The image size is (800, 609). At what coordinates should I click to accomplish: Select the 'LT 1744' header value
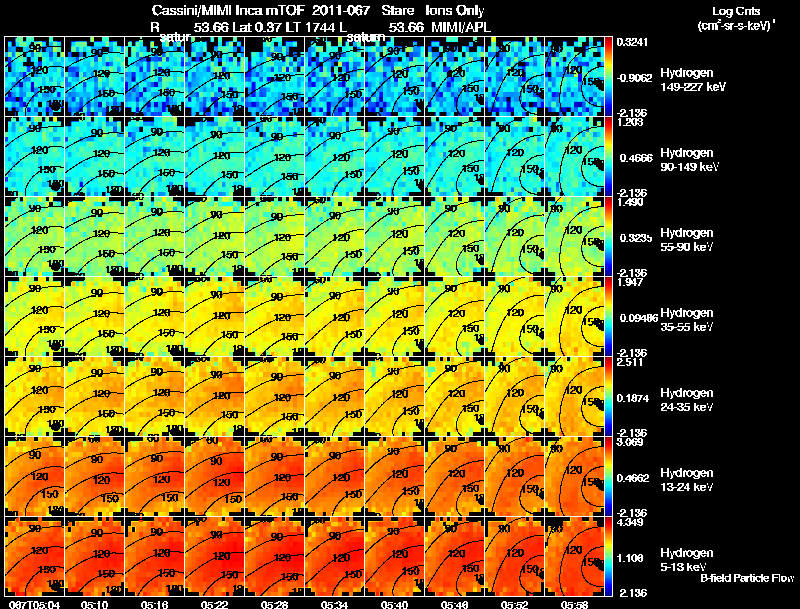click(x=311, y=27)
